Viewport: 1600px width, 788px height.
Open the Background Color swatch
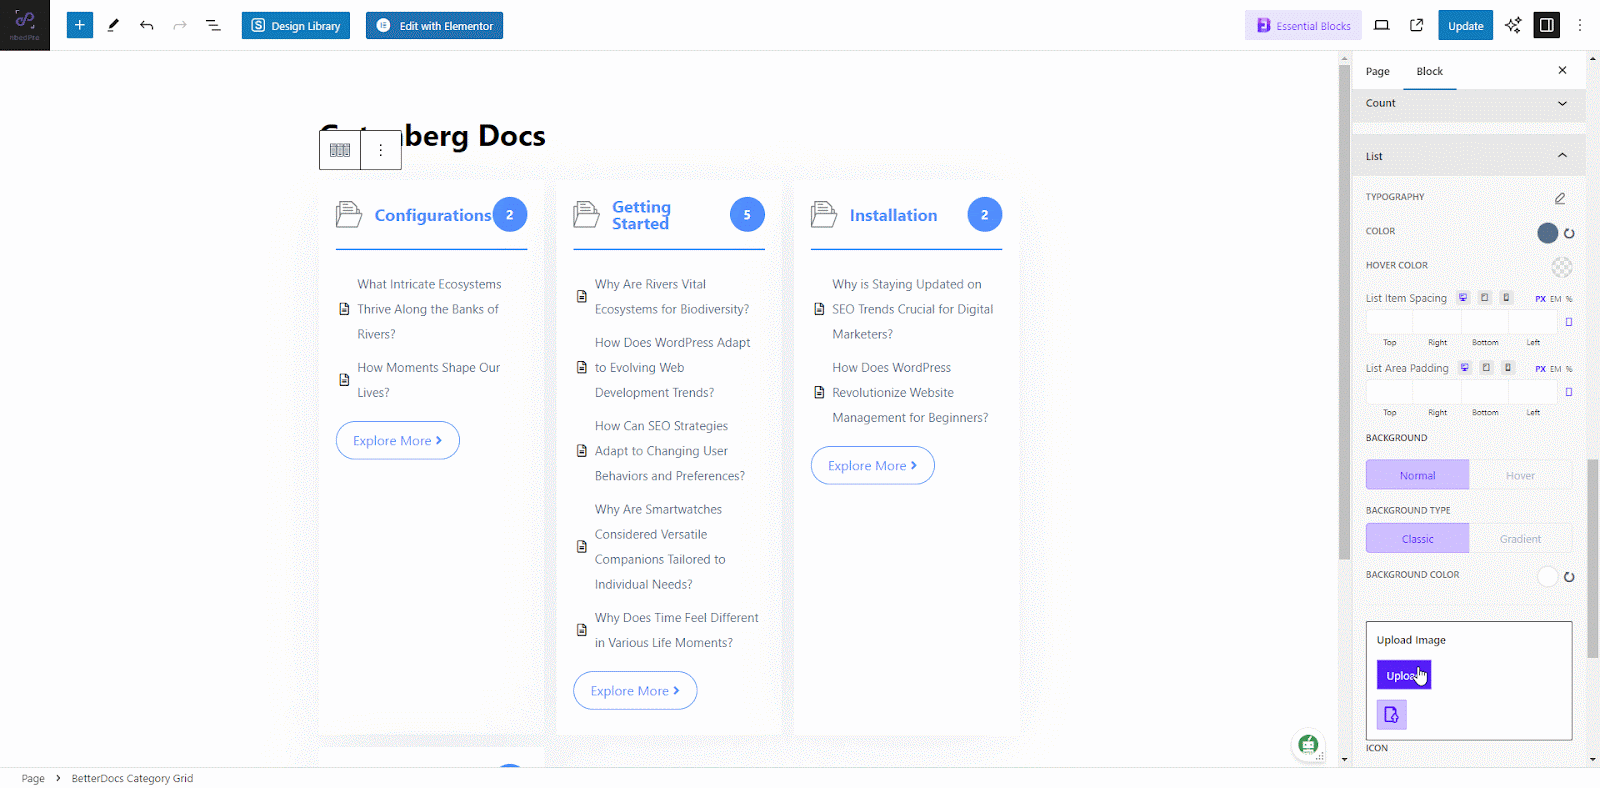[x=1547, y=577]
